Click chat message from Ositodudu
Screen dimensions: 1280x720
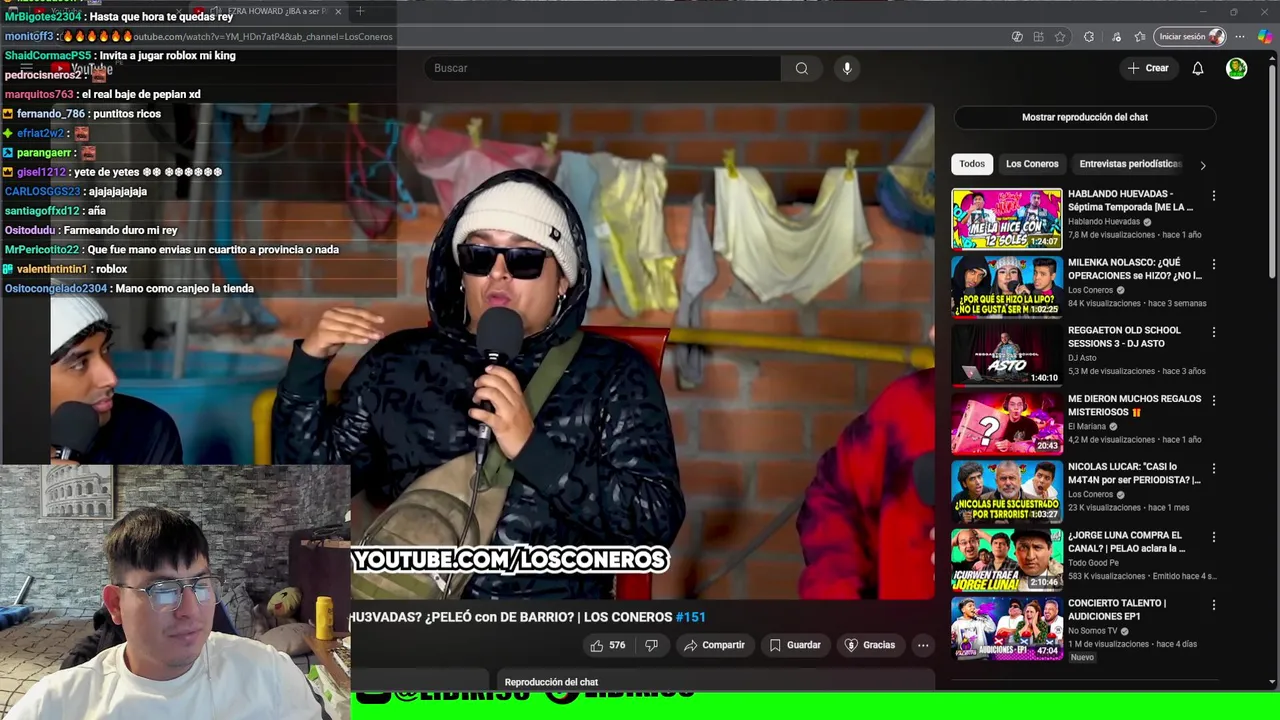click(91, 230)
